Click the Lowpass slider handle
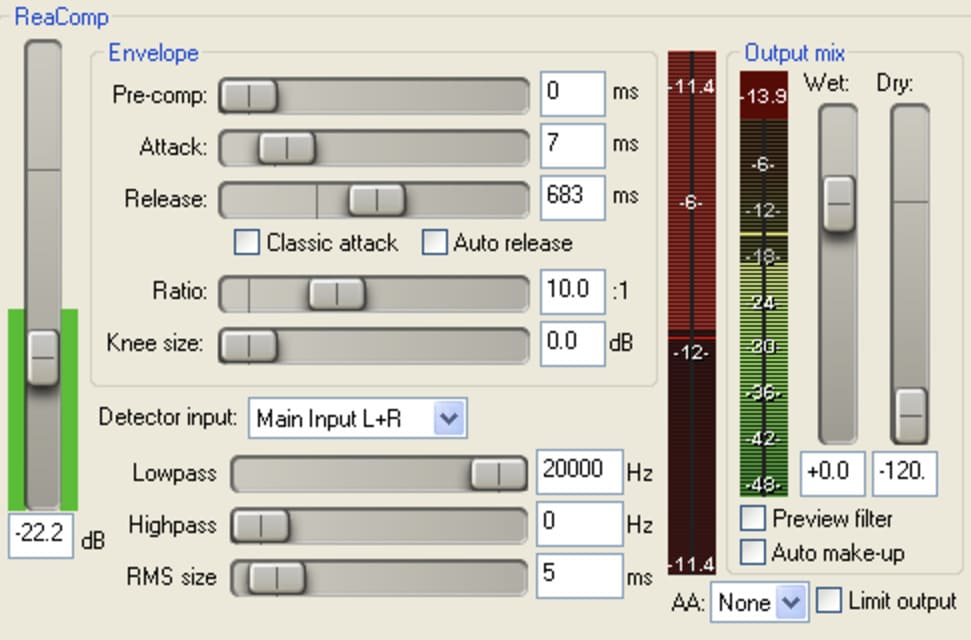971x640 pixels. [x=499, y=475]
